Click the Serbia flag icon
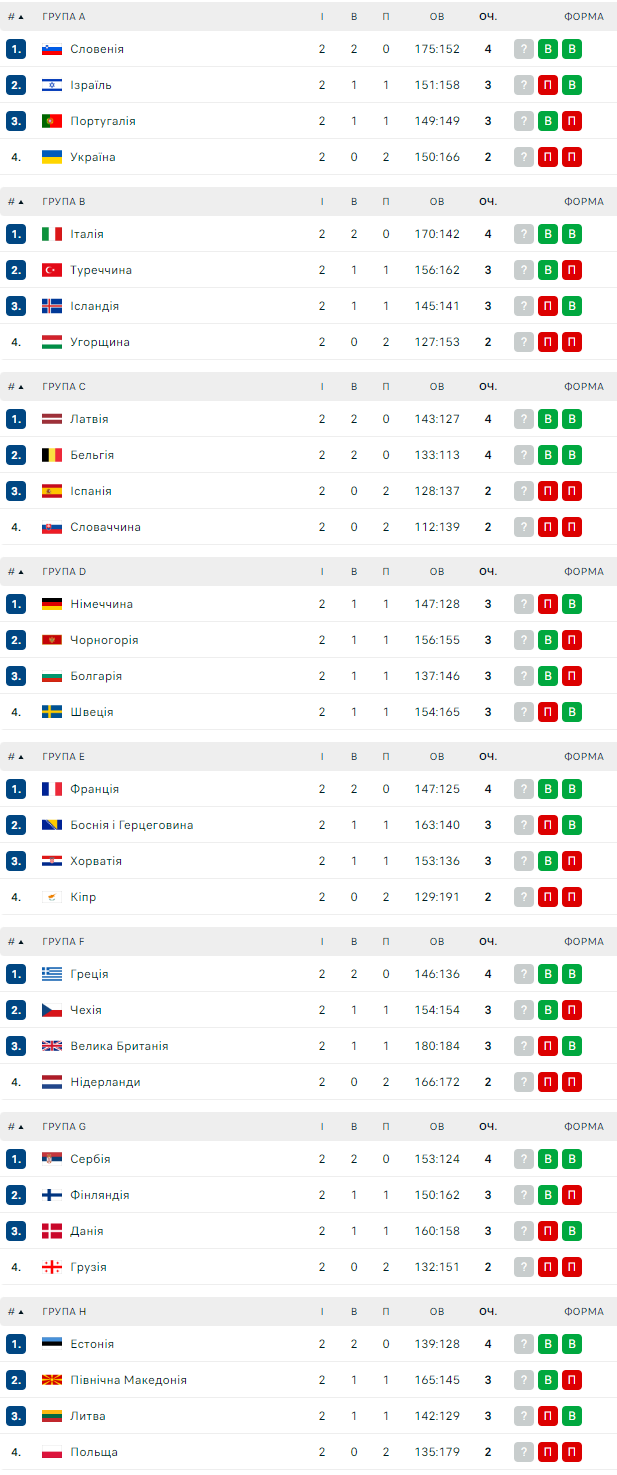This screenshot has width=617, height=1475. click(52, 1159)
